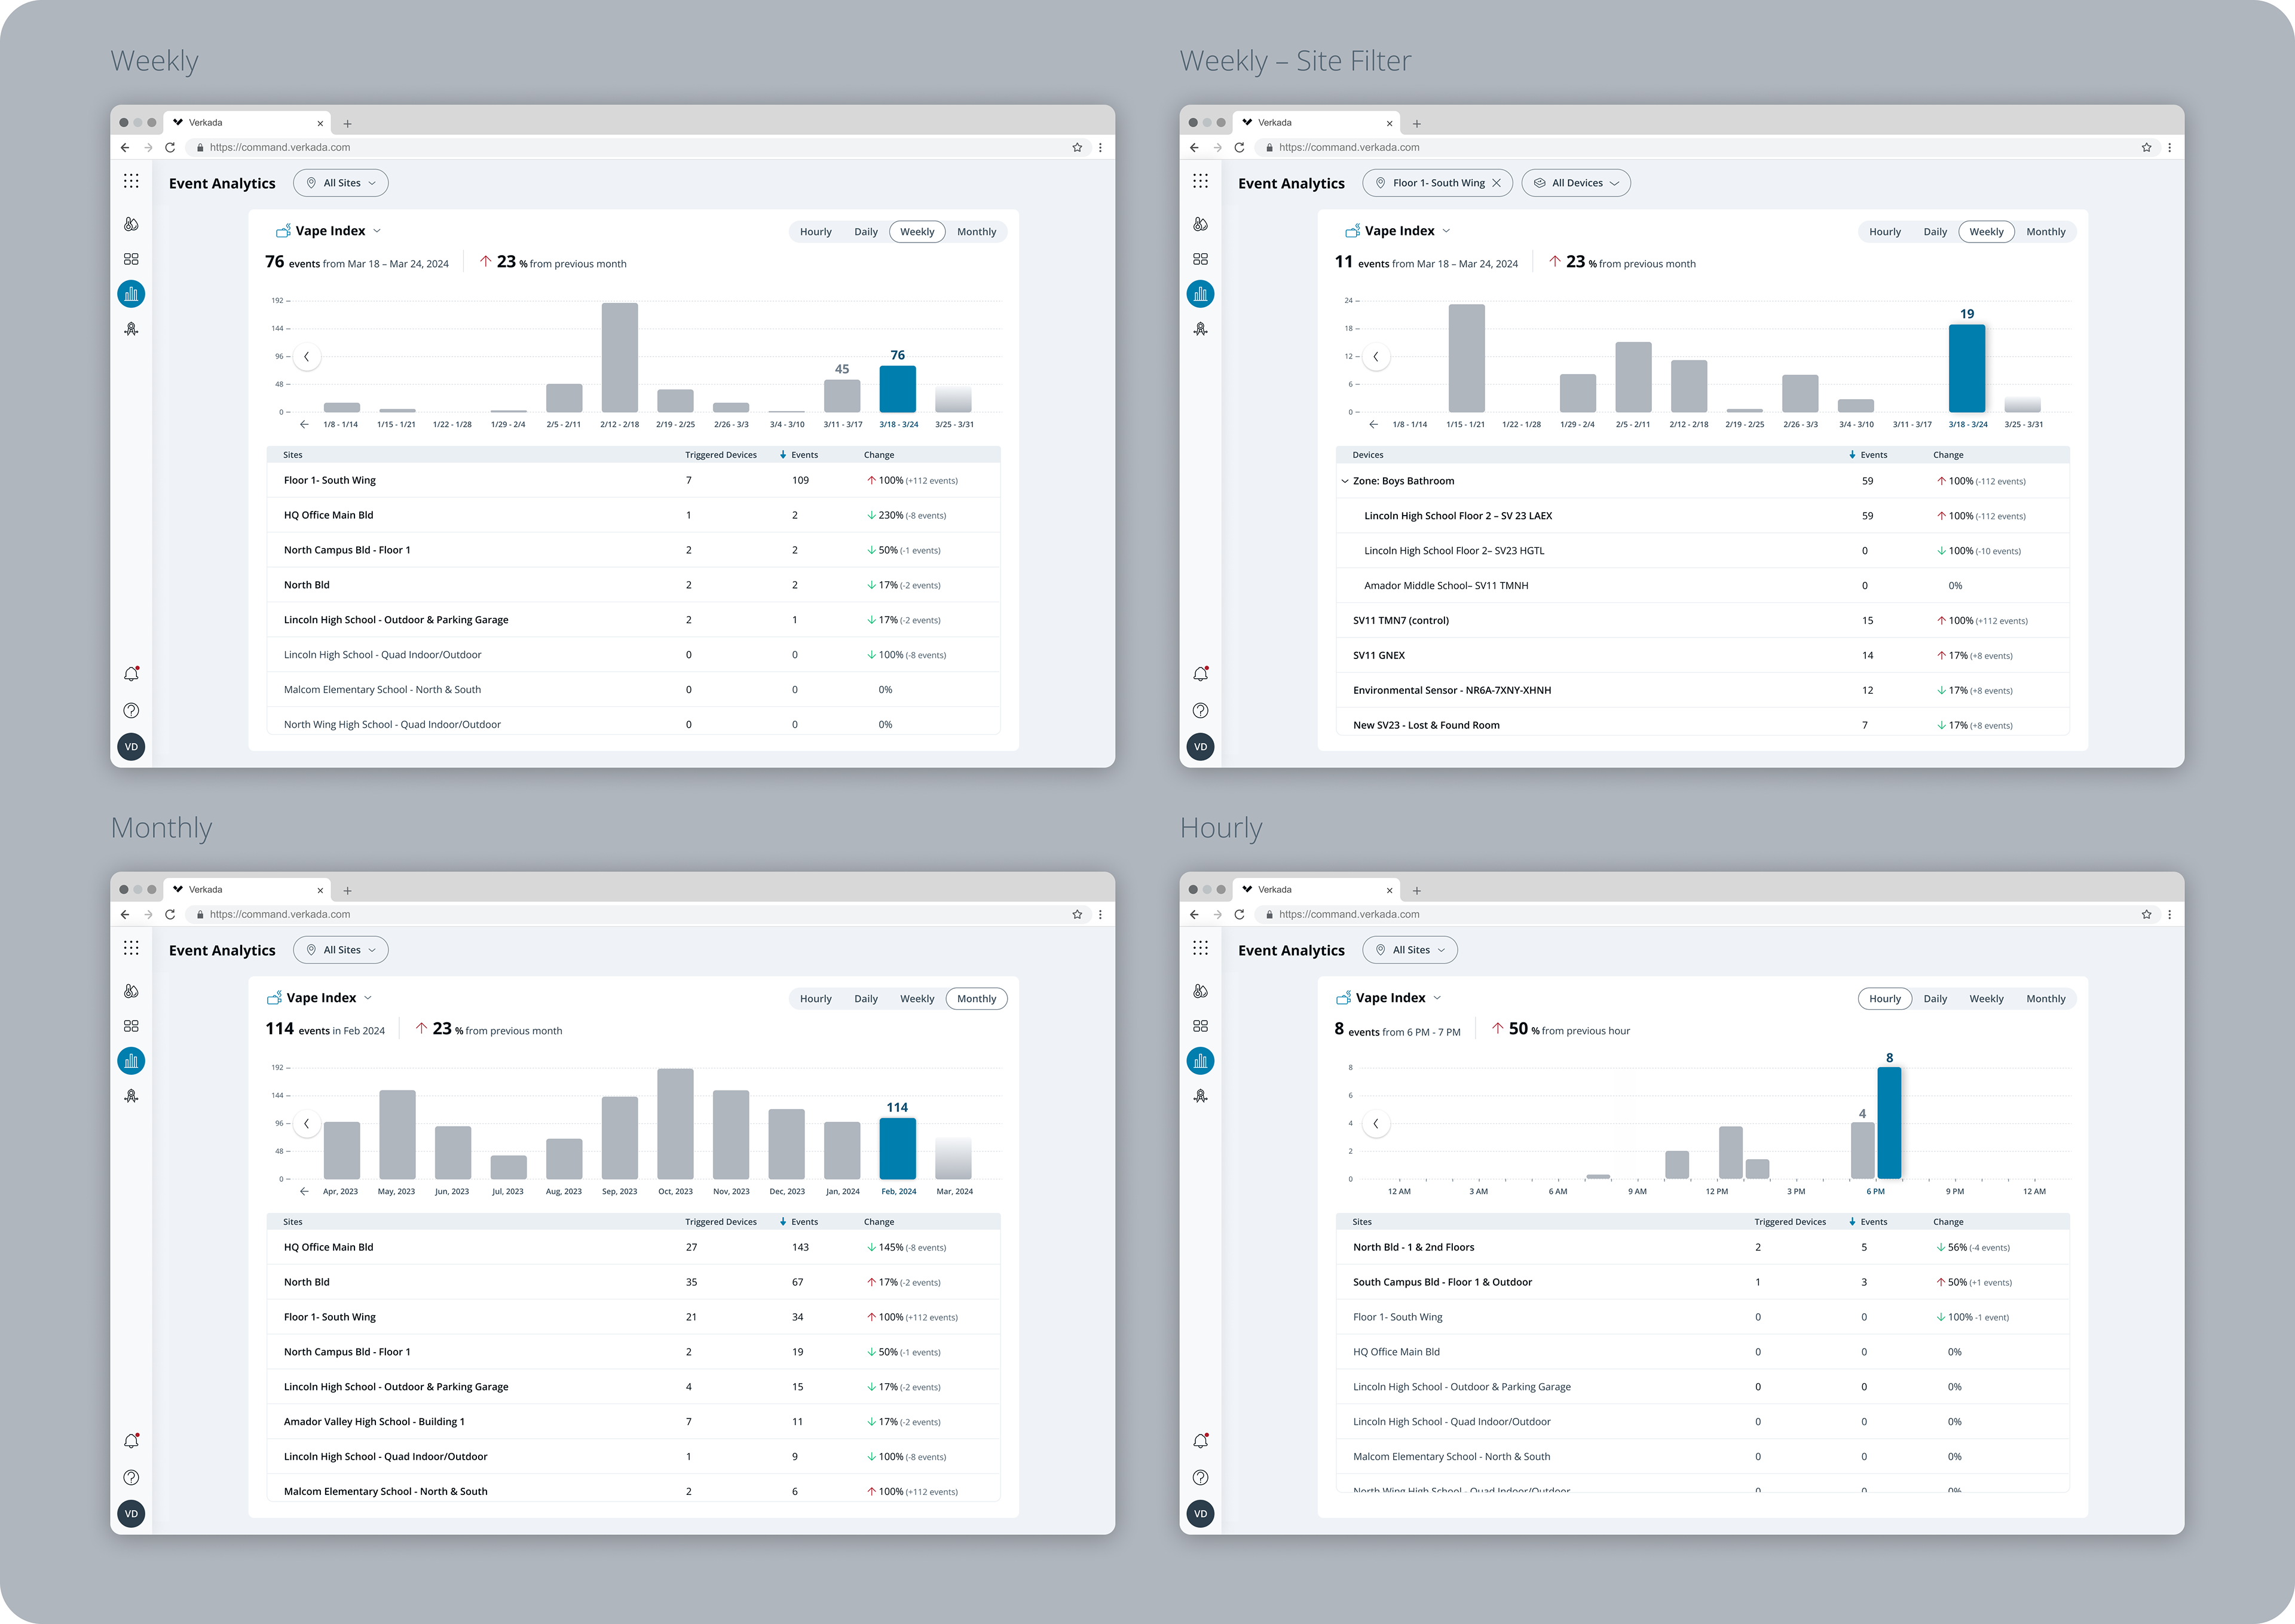Select Monthly toggle in Hourly window
Image resolution: width=2295 pixels, height=1624 pixels.
(x=2045, y=999)
